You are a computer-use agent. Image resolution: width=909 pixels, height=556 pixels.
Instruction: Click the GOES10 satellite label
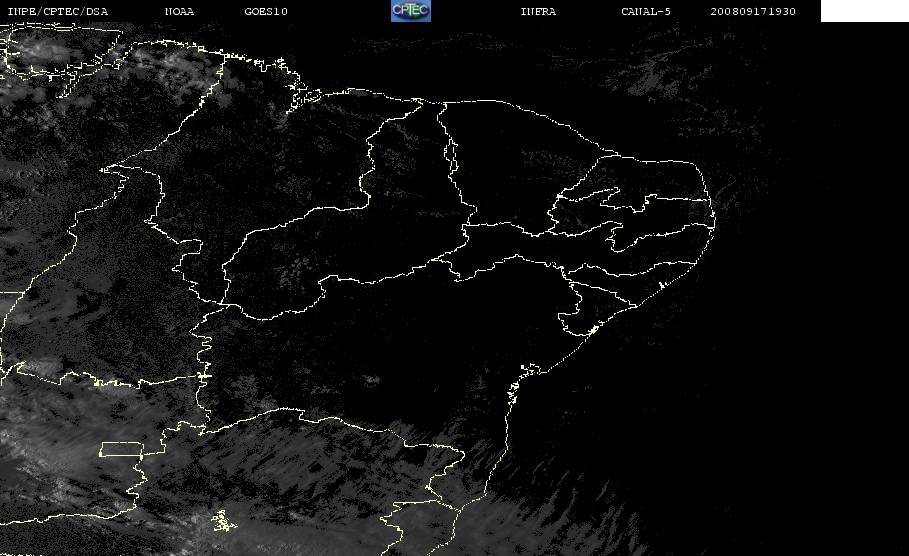pyautogui.click(x=266, y=11)
